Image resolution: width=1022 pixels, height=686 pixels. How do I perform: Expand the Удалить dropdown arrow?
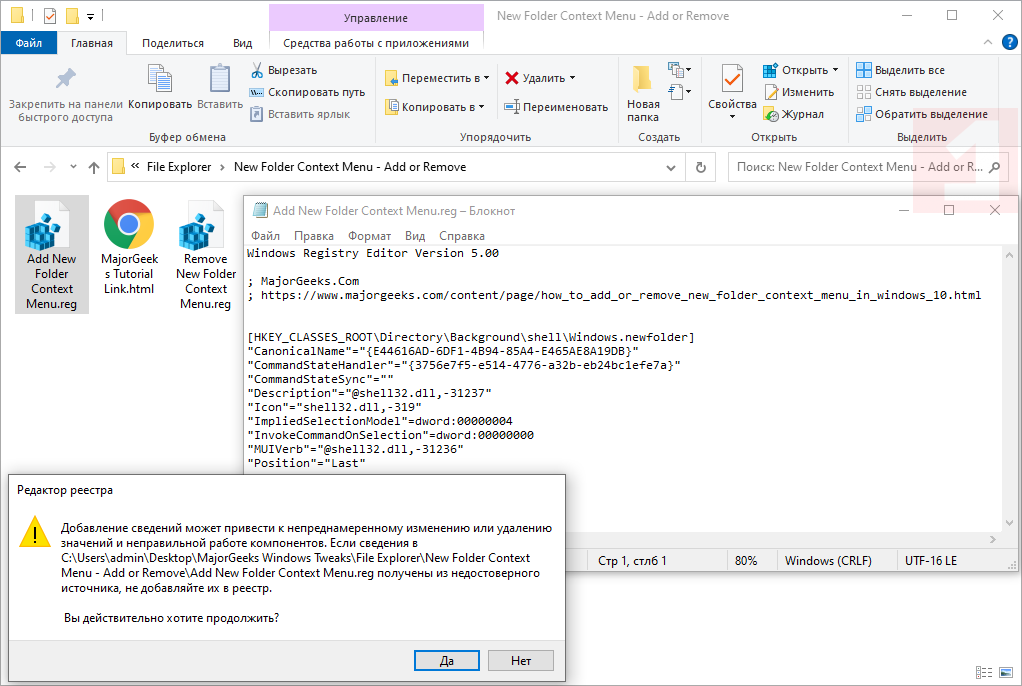coord(572,78)
